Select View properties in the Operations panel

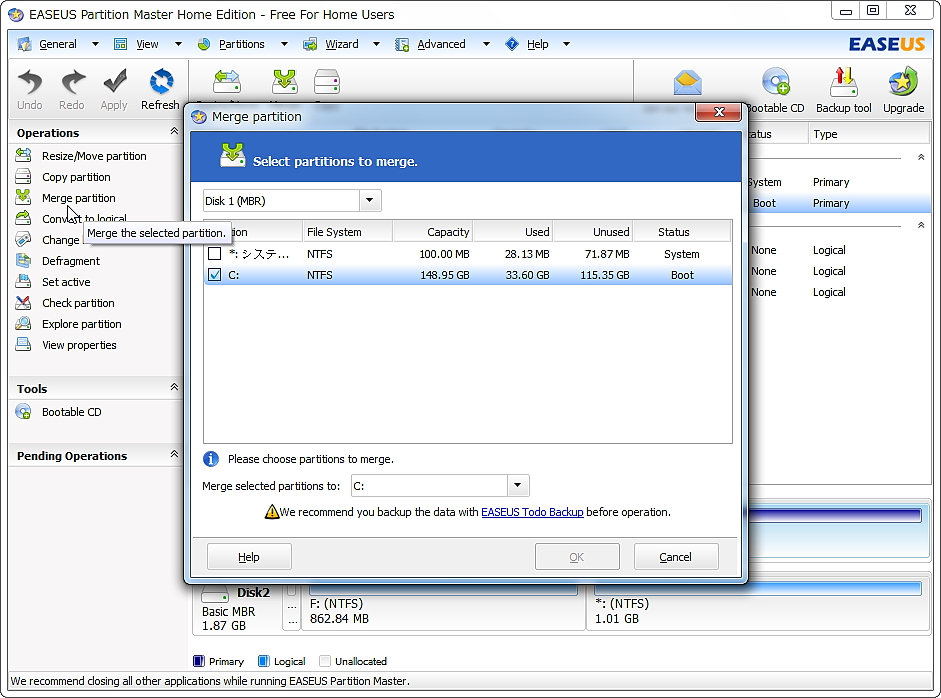pyautogui.click(x=79, y=345)
